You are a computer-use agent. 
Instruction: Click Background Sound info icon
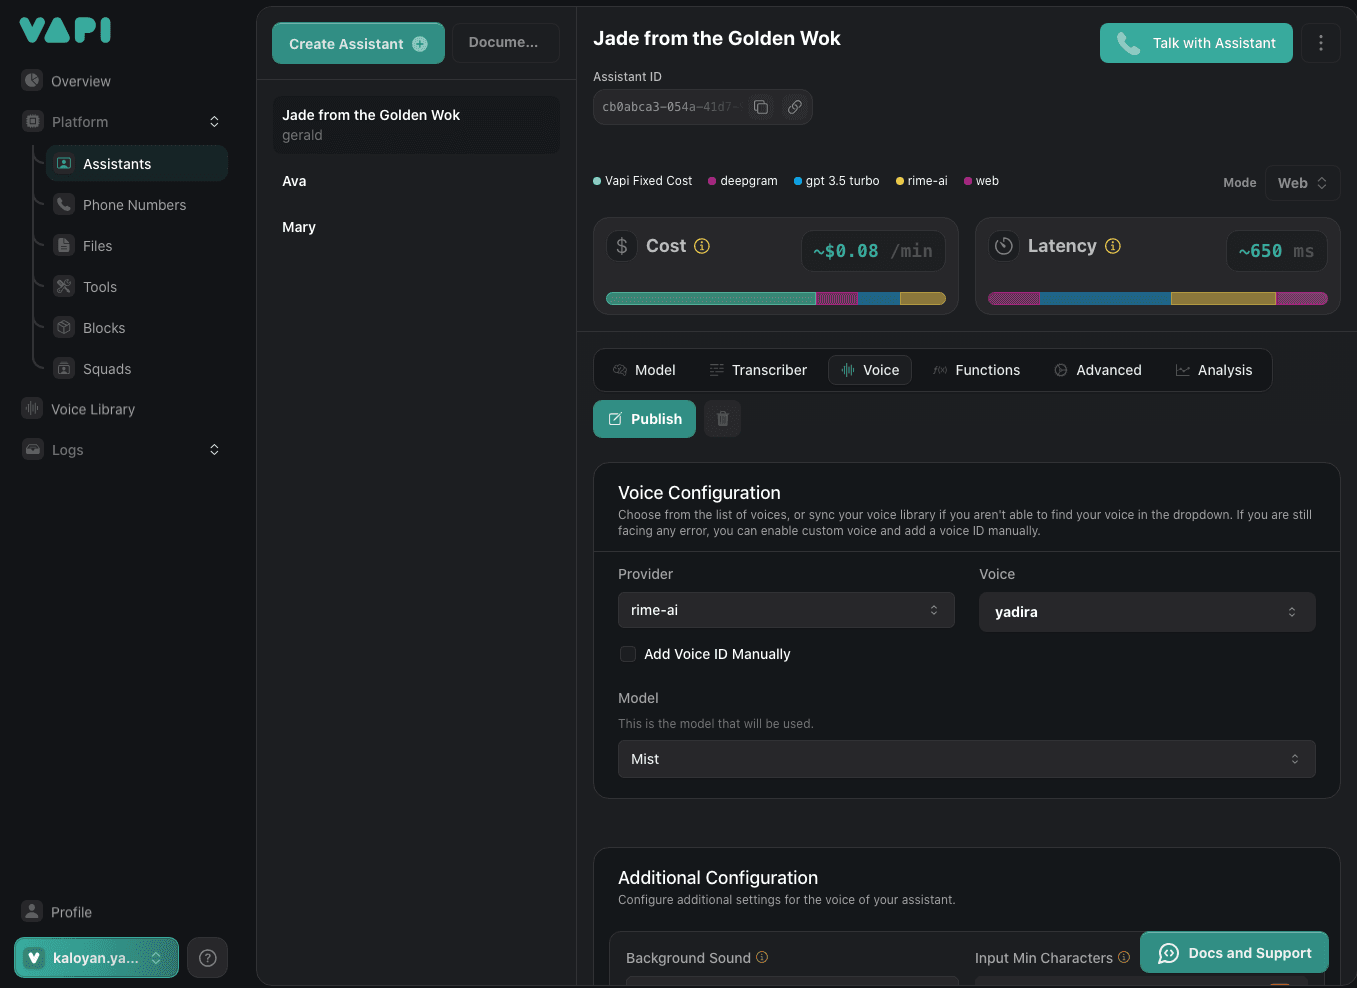coord(762,957)
